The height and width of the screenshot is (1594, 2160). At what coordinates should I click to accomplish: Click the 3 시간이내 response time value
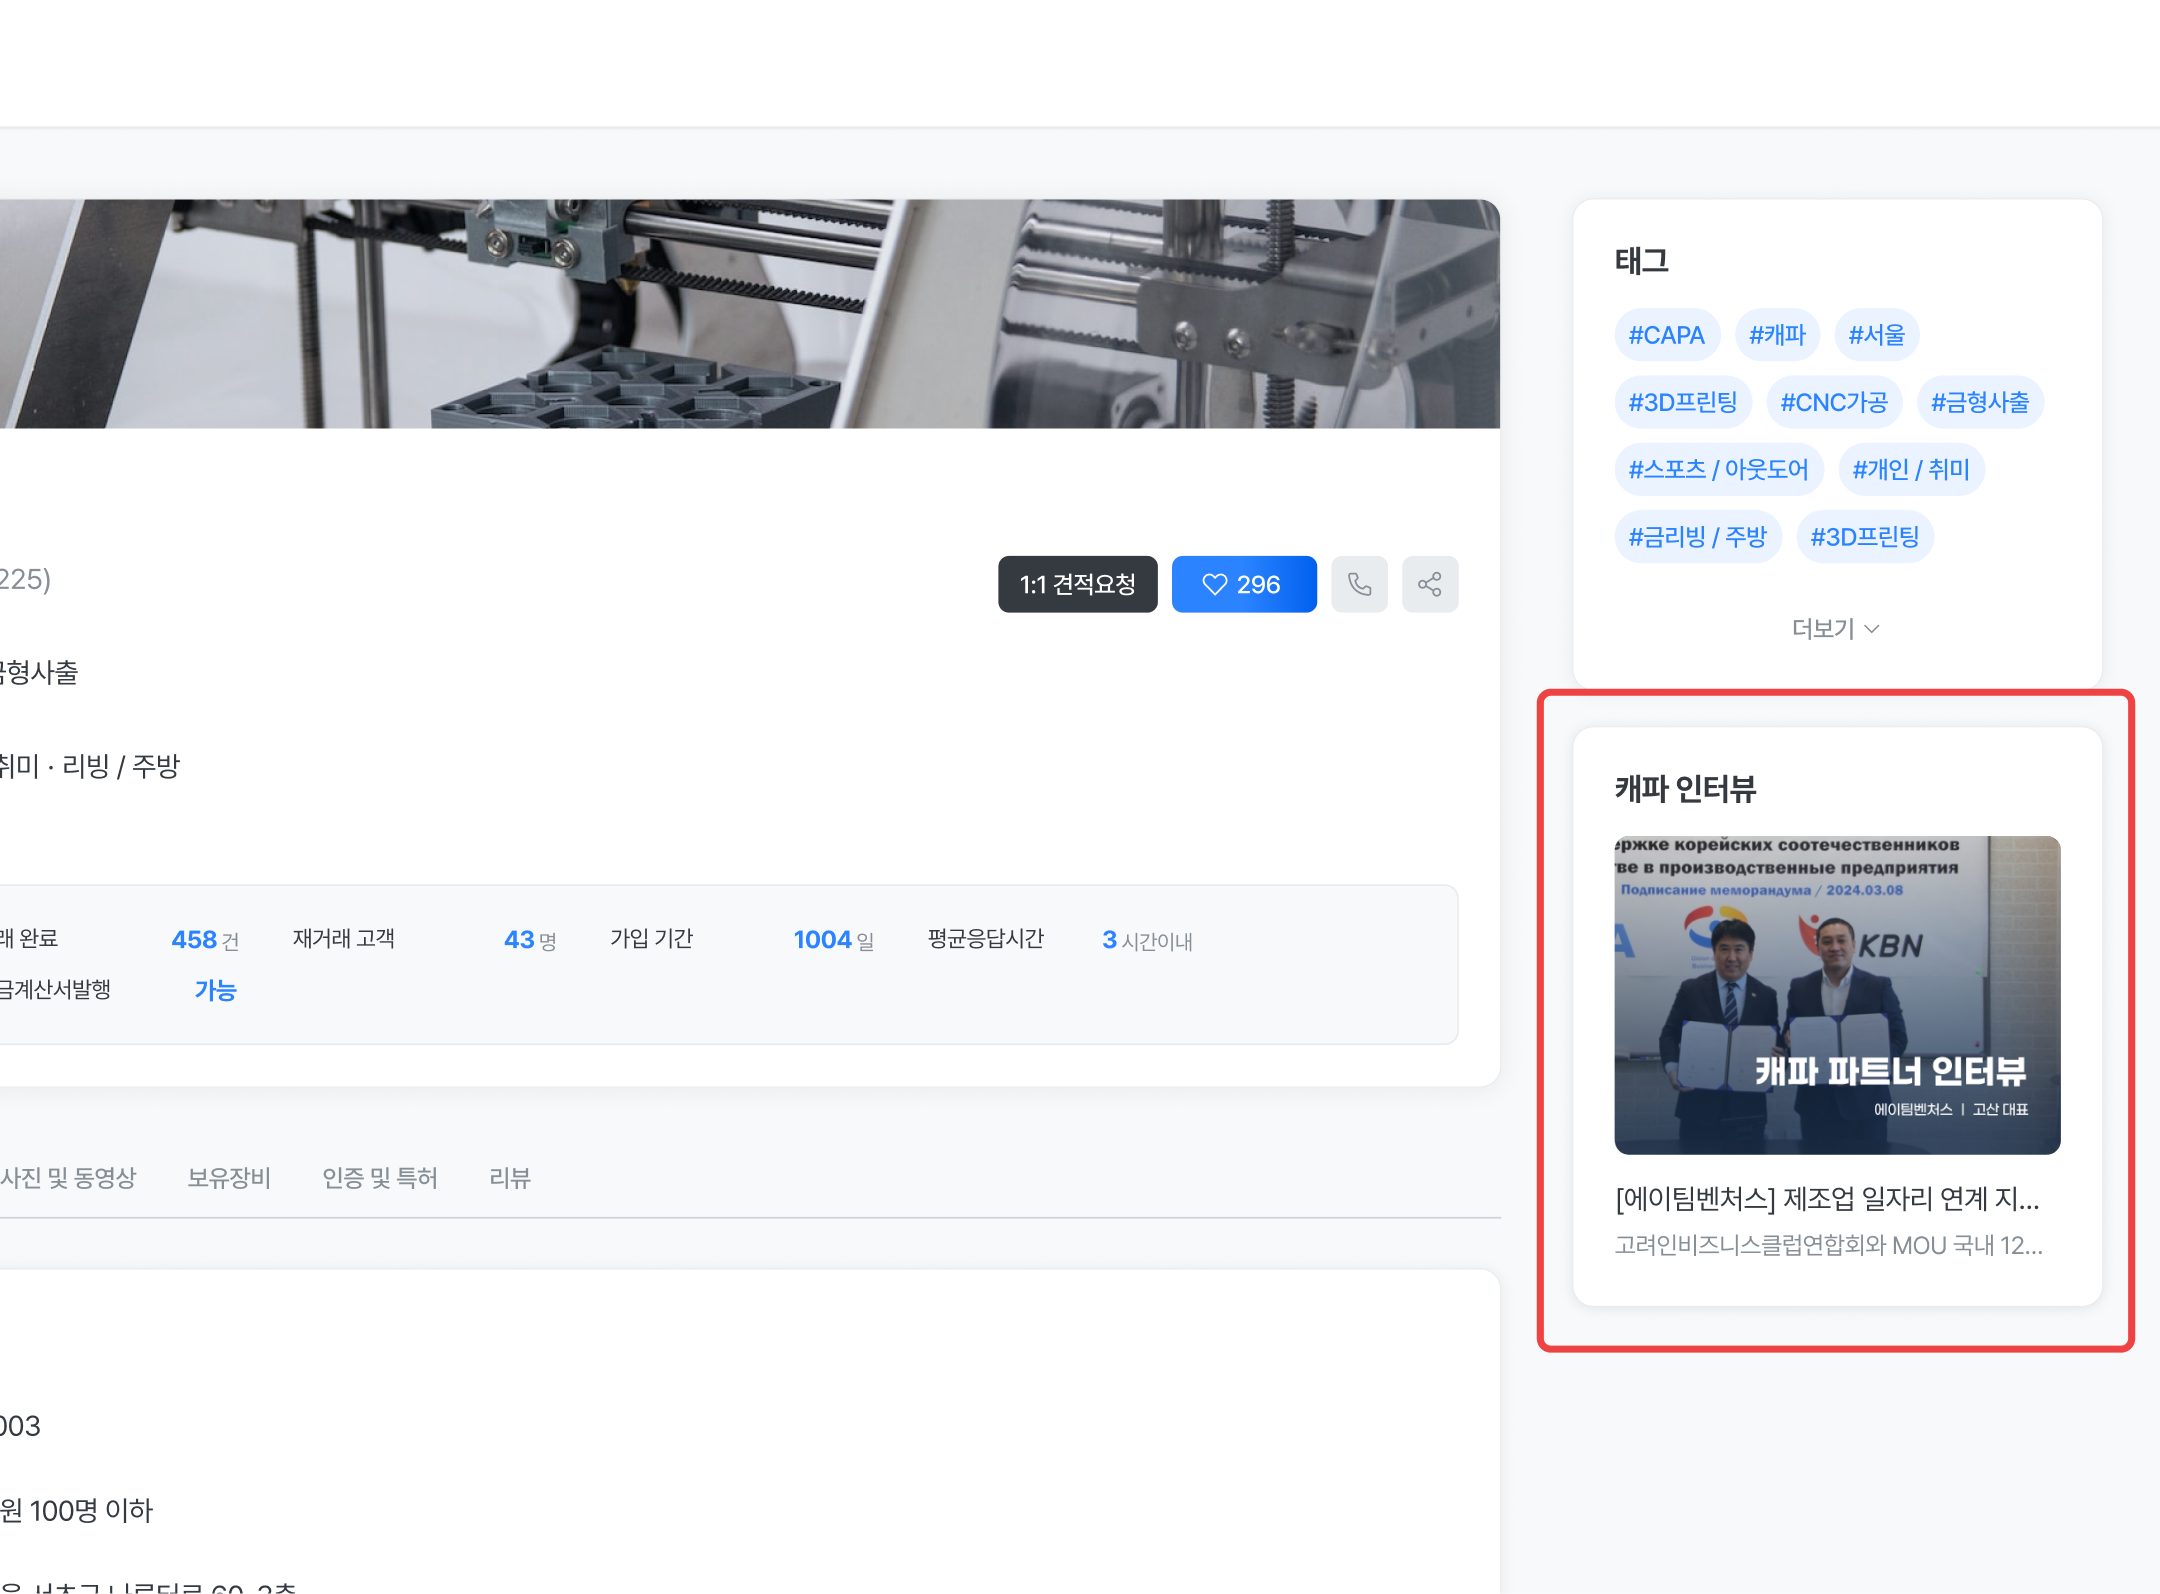pyautogui.click(x=1147, y=940)
